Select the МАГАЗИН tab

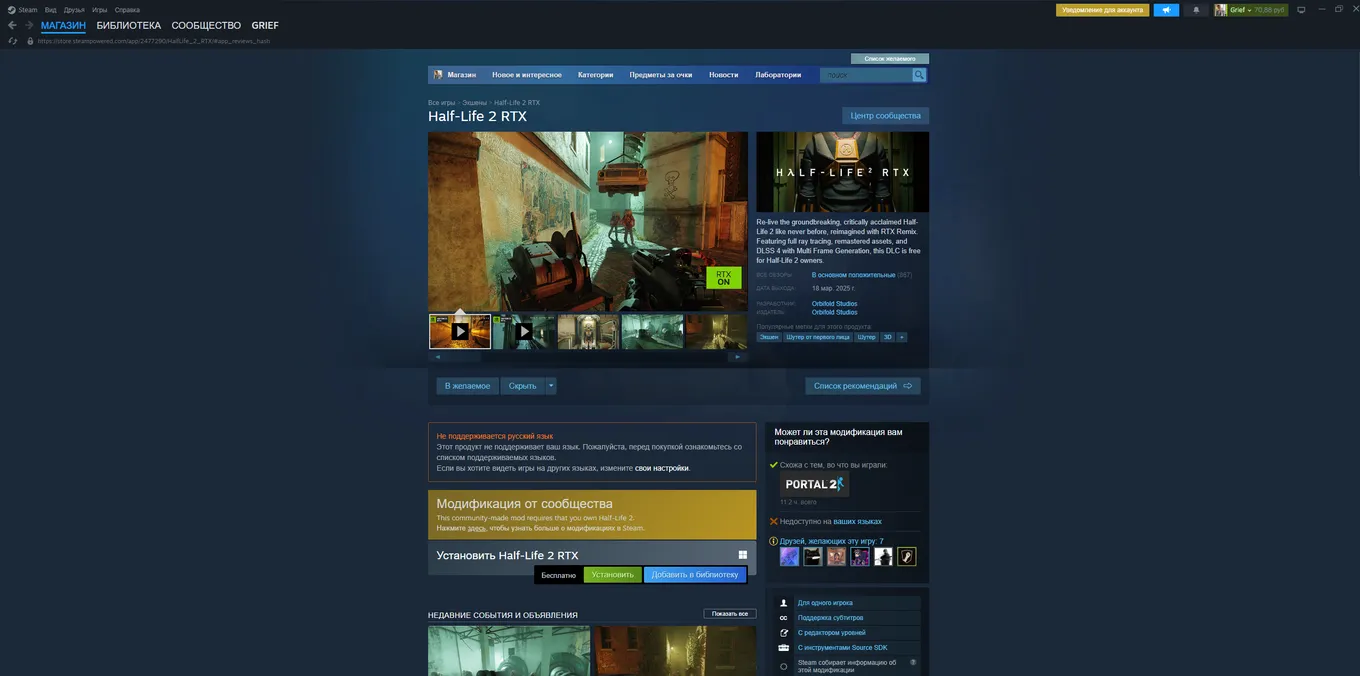[63, 25]
